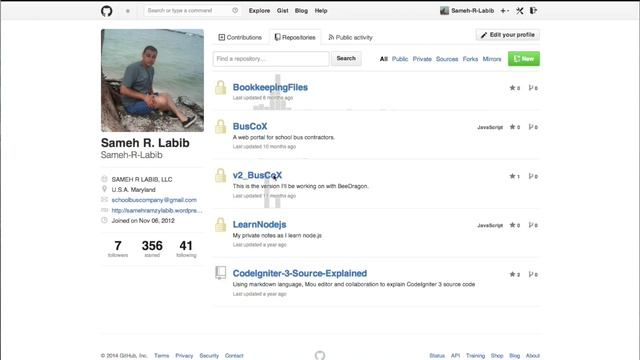Filter repositories by Private
Image resolution: width=640 pixels, height=360 pixels.
(422, 59)
